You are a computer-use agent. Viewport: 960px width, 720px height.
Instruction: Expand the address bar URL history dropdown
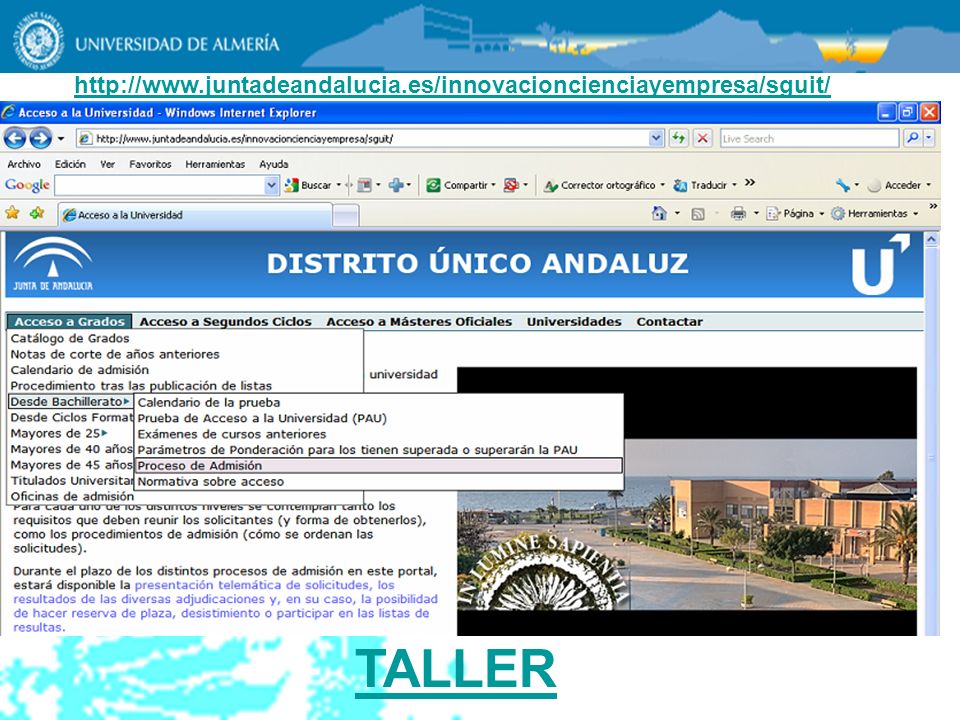[x=656, y=138]
